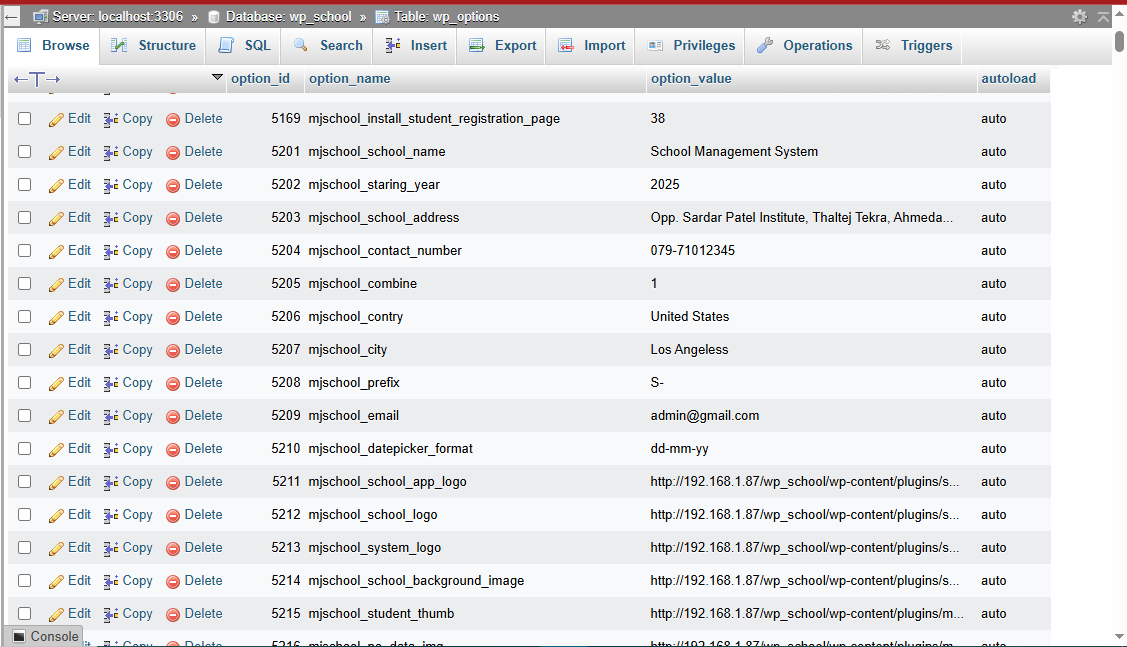
Task: Switch to the SQL tab
Action: click(242, 45)
